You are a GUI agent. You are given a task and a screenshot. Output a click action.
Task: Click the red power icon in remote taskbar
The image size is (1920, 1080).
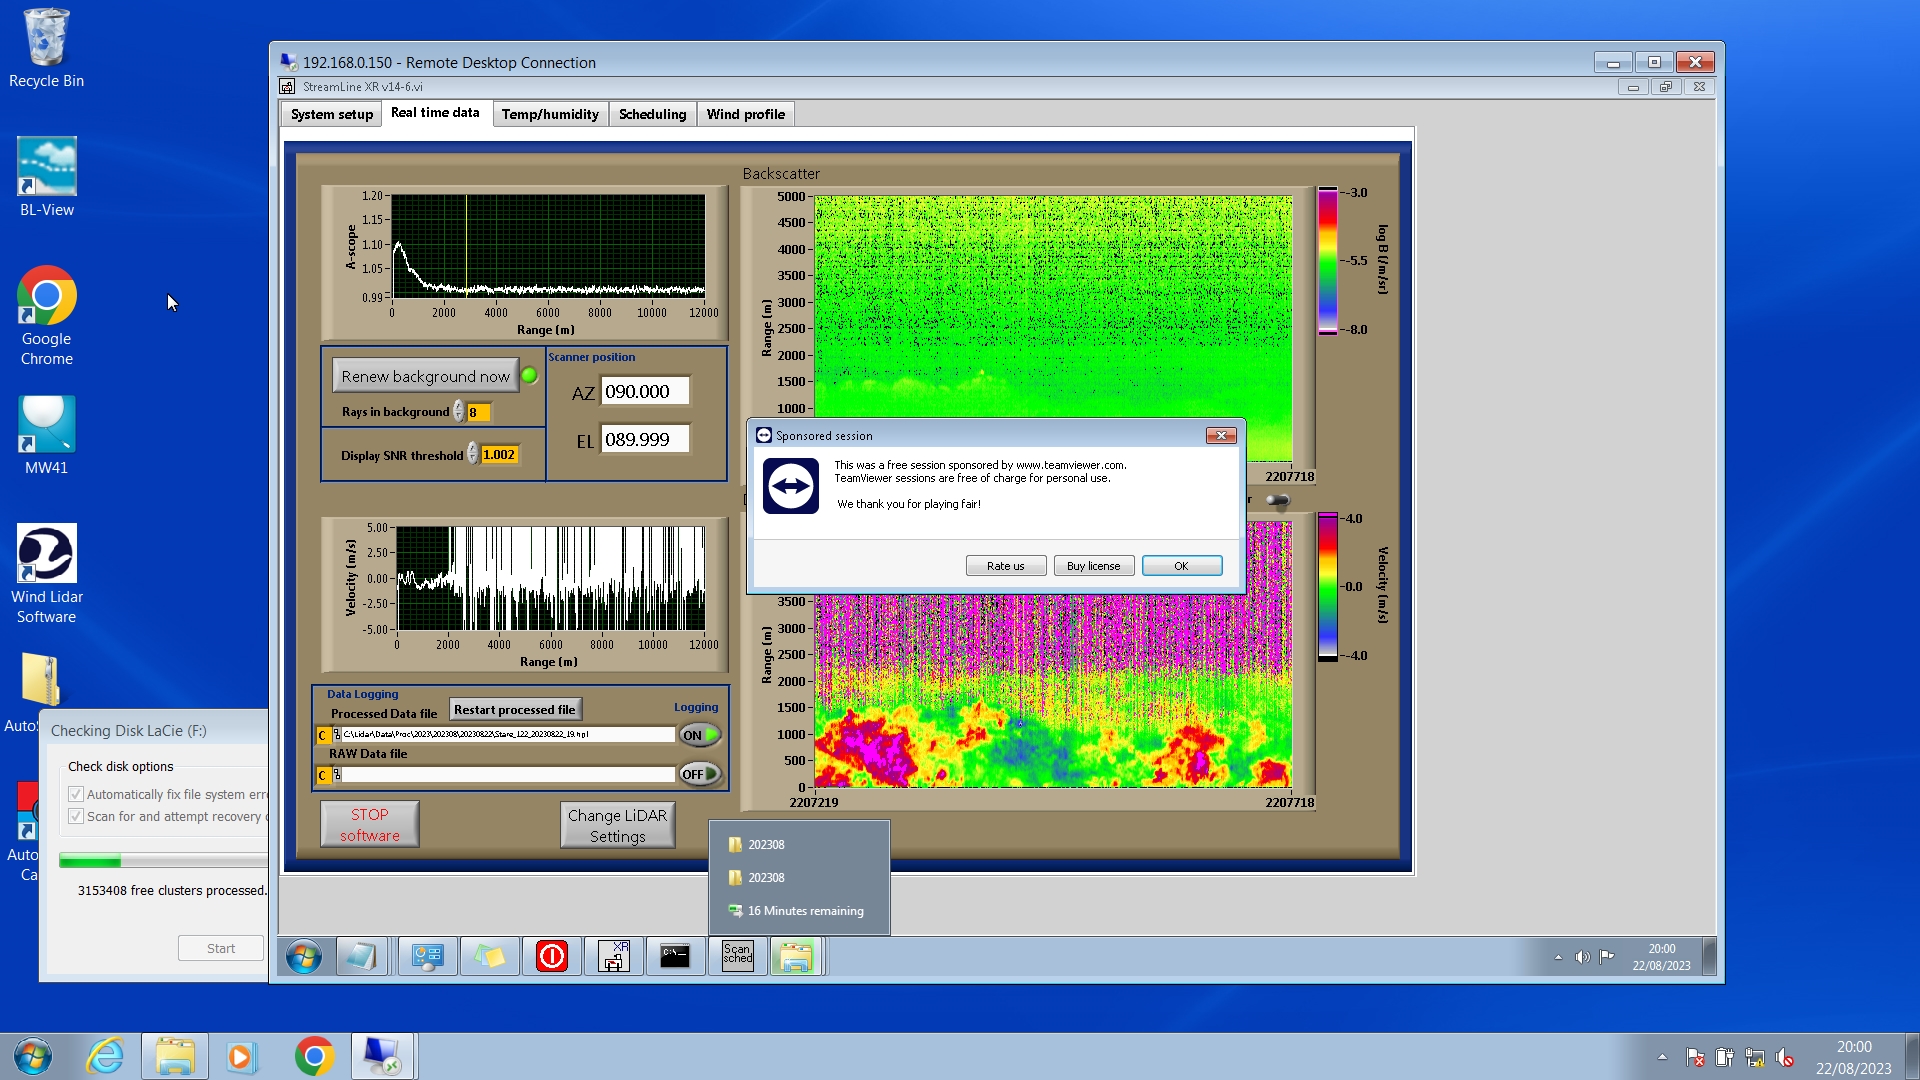(551, 957)
